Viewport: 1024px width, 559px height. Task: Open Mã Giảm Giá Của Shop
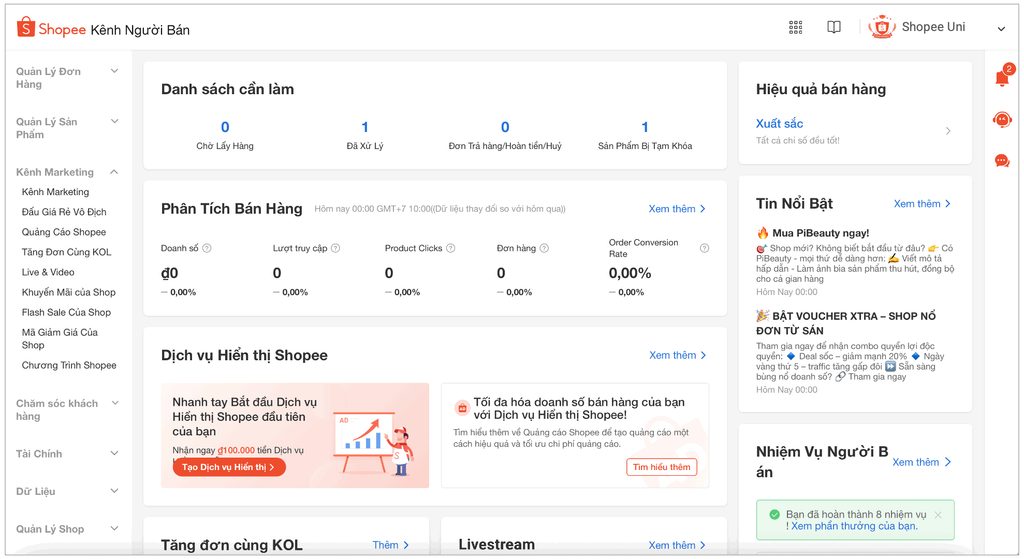pos(59,338)
